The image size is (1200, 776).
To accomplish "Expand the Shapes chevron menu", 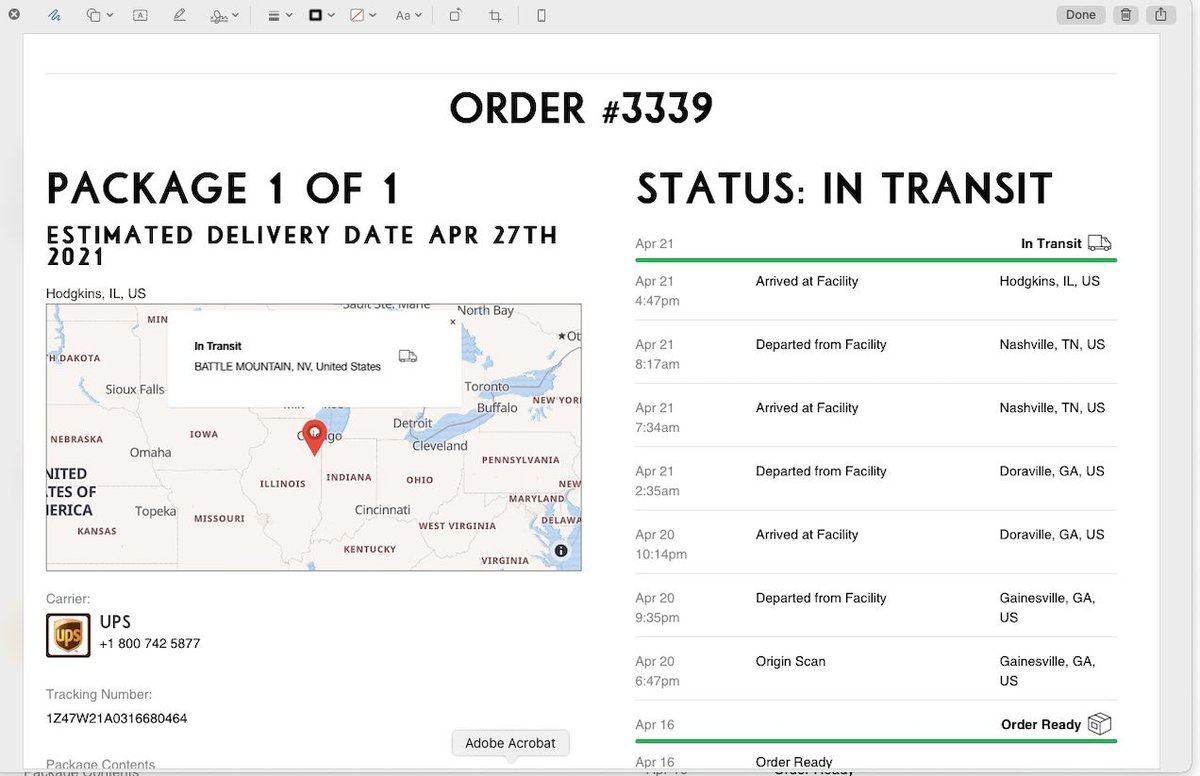I will click(112, 15).
